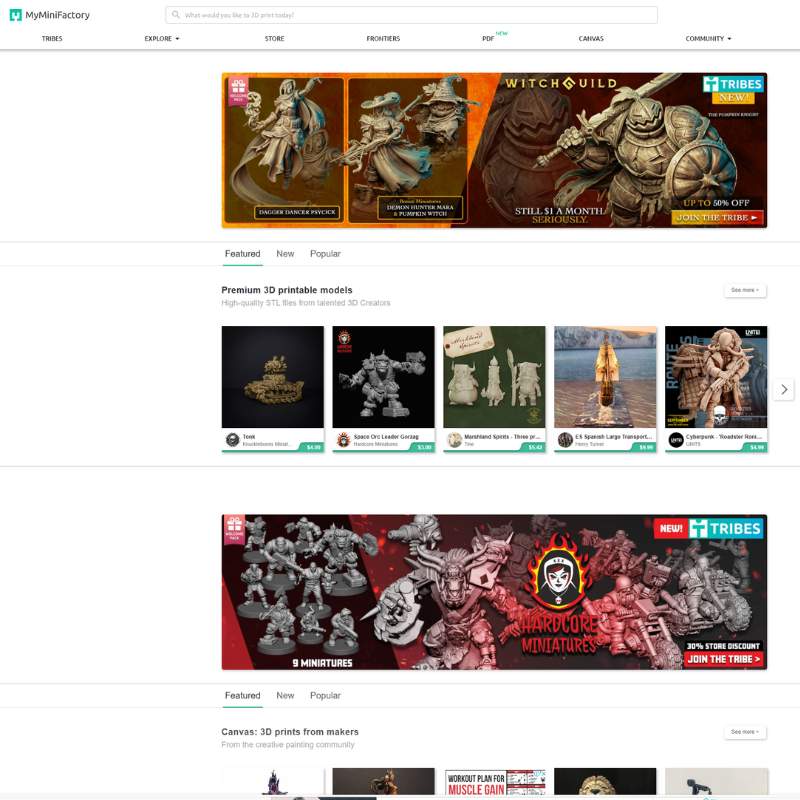The image size is (800, 800).
Task: Click the Tank creator avatar icon
Action: point(232,440)
